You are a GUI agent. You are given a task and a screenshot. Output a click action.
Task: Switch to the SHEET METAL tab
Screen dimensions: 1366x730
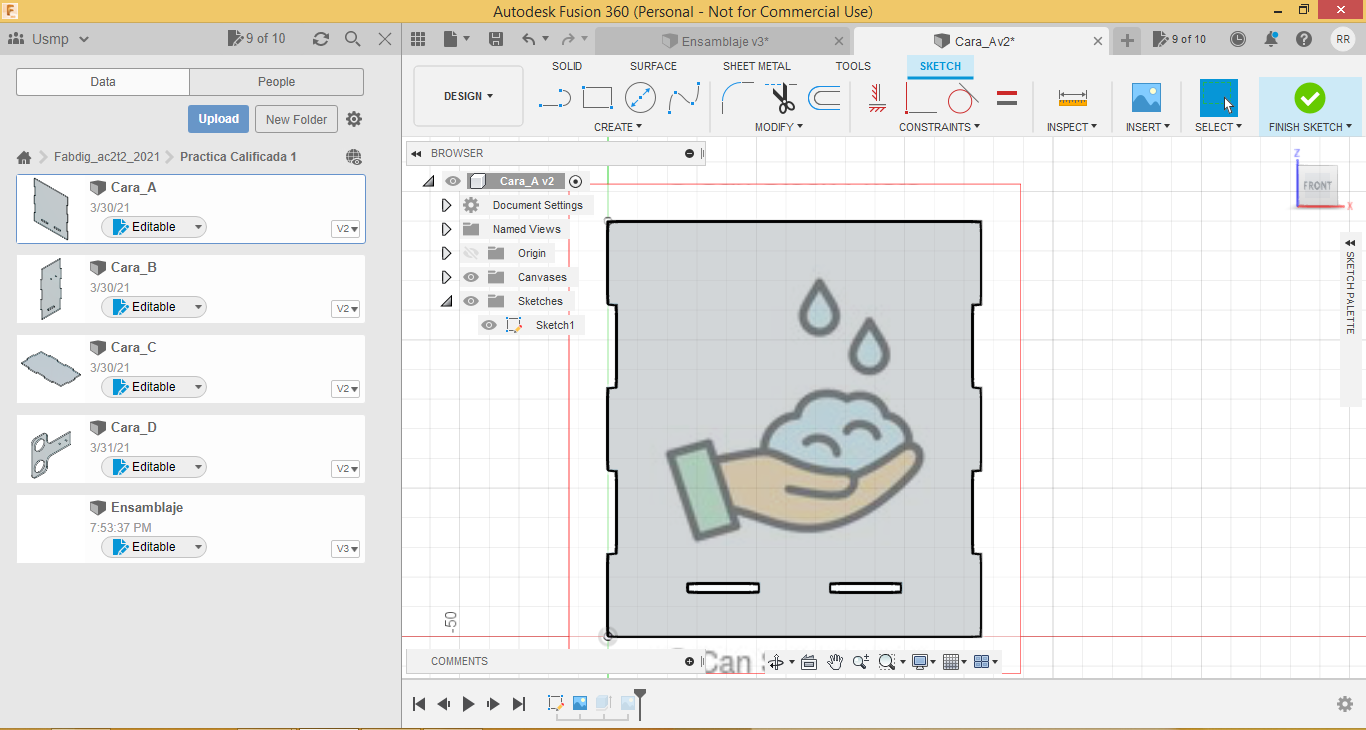(756, 66)
